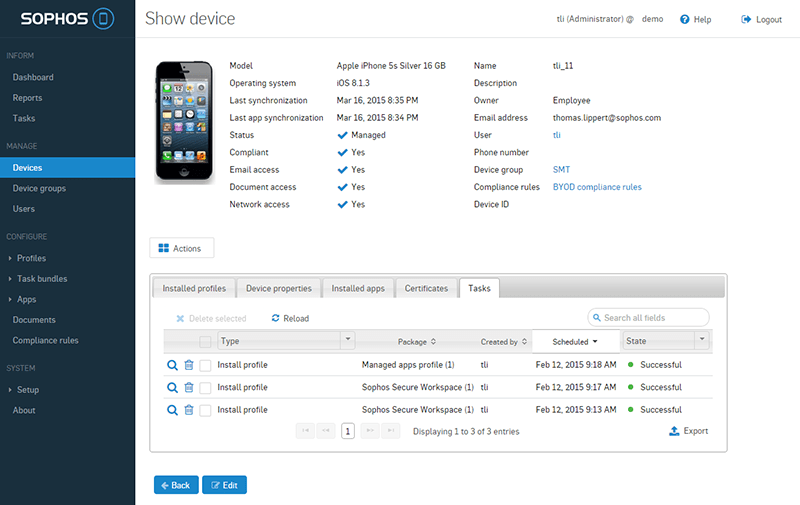View details of the Managed apps profile task
The height and width of the screenshot is (505, 800).
pyautogui.click(x=172, y=365)
